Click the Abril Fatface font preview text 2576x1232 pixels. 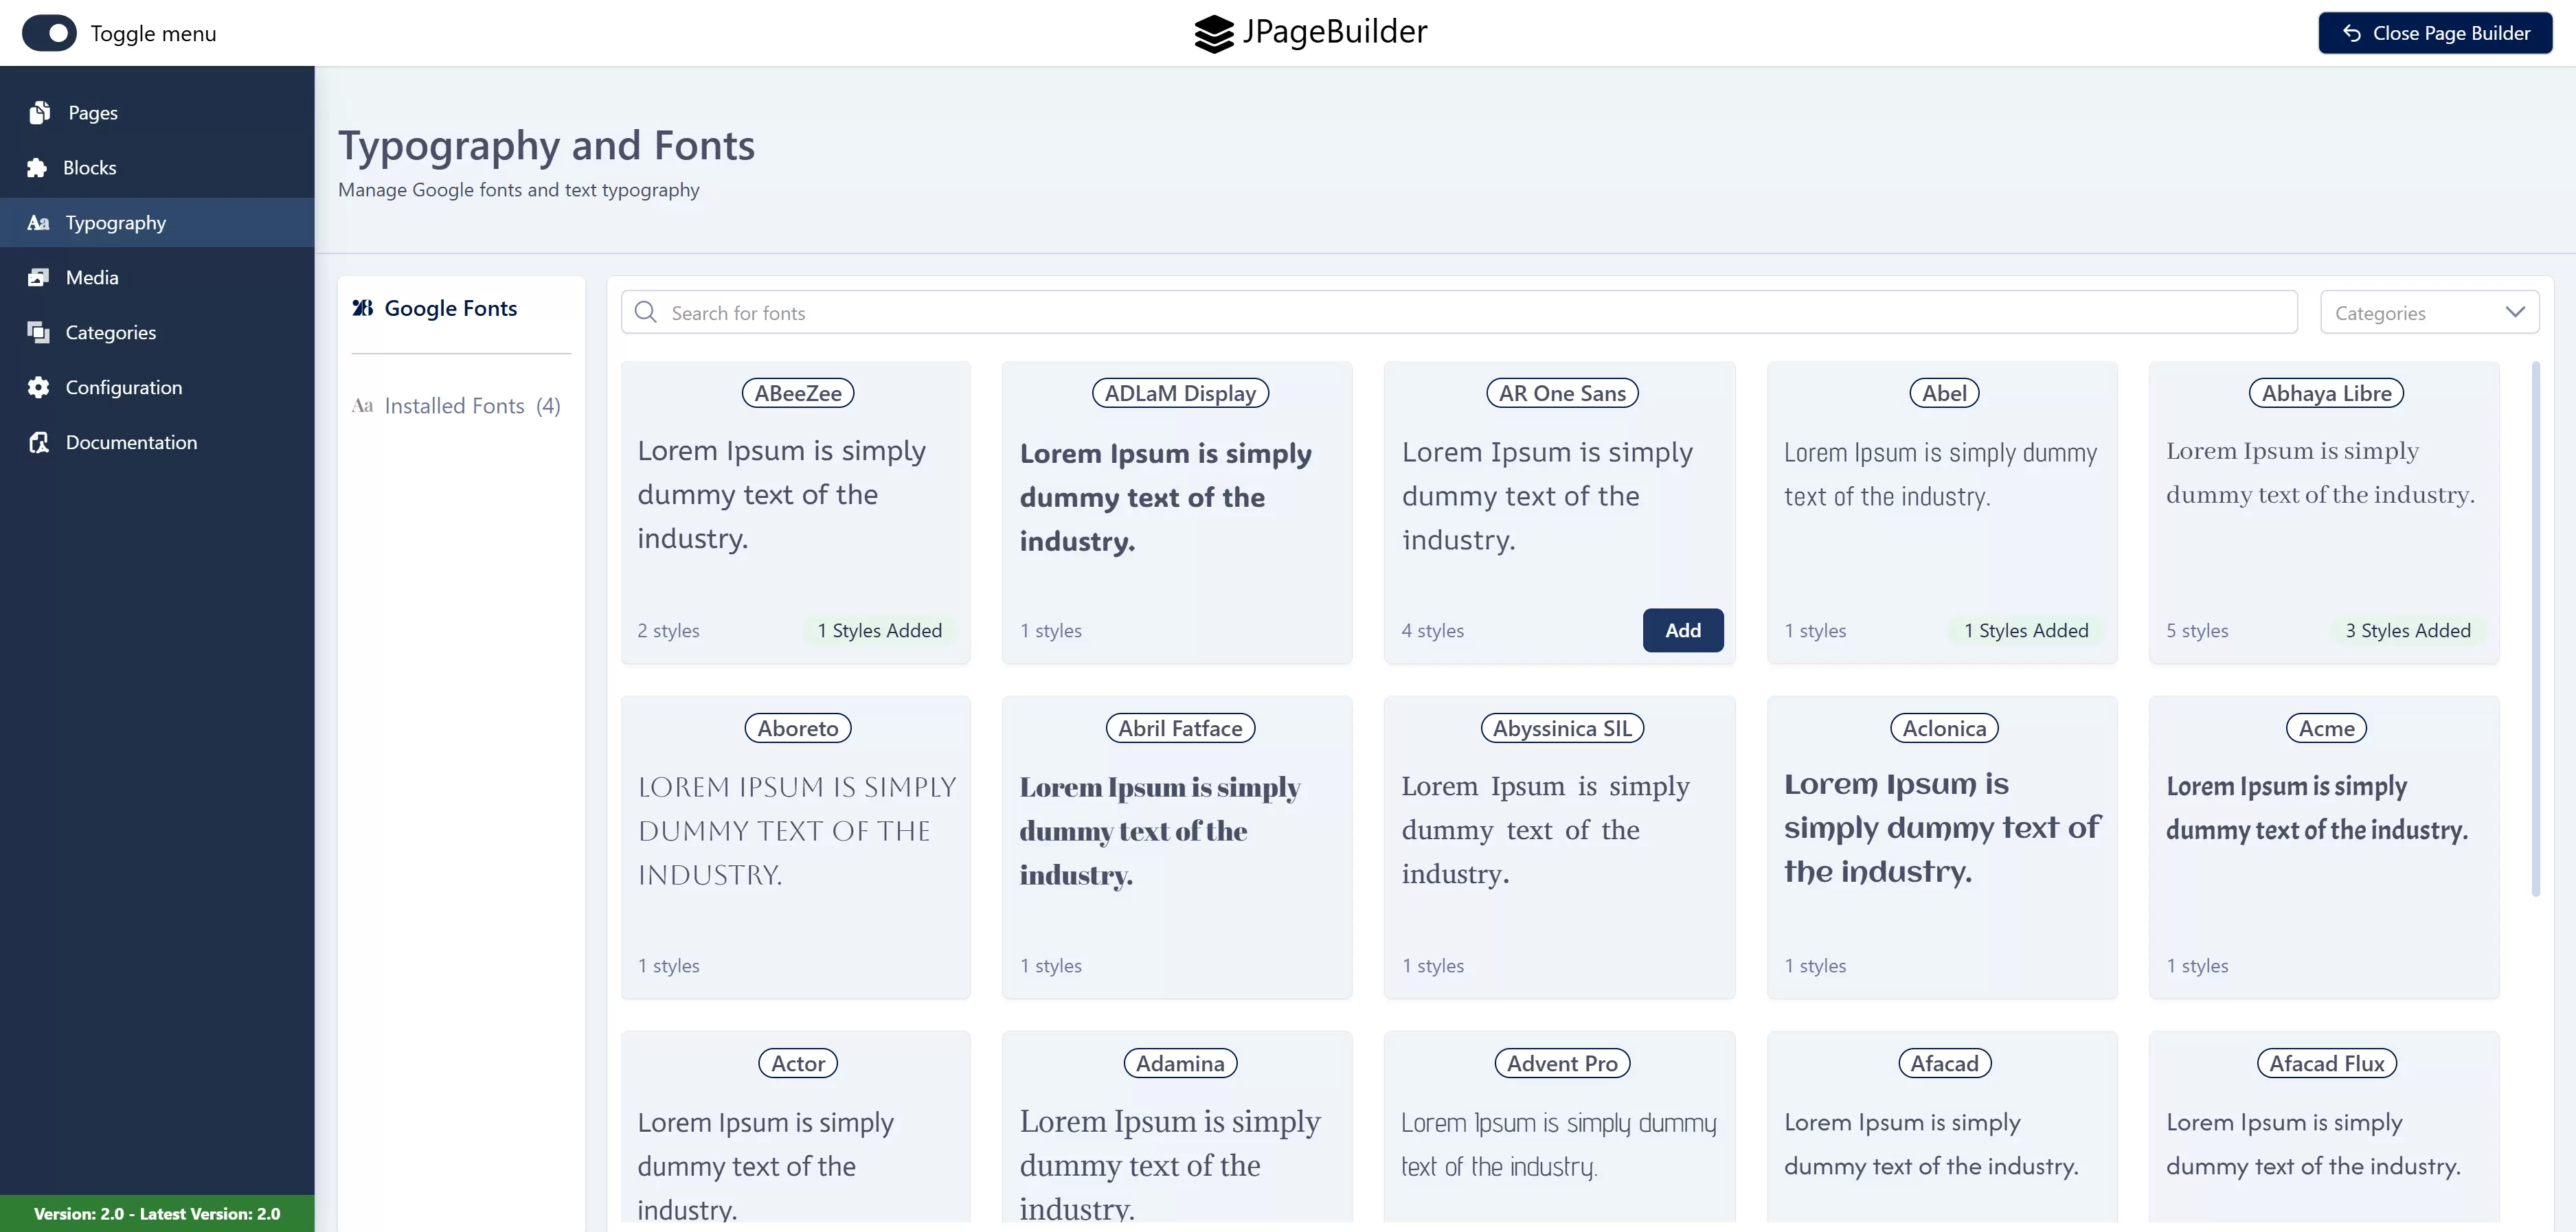pyautogui.click(x=1160, y=831)
